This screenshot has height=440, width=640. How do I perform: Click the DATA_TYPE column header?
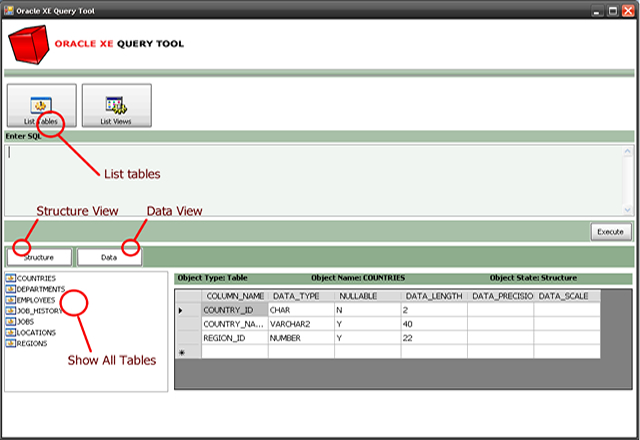(301, 296)
